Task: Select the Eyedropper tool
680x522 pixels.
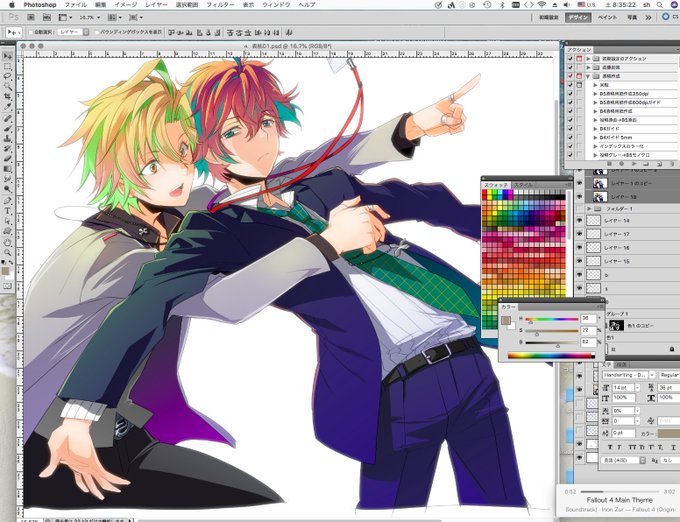Action: 8,106
